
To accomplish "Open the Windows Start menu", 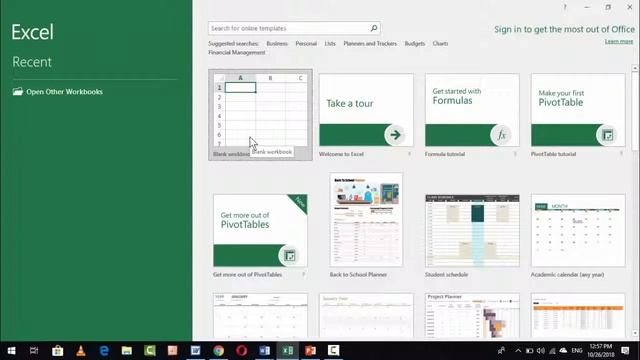I will 11,351.
